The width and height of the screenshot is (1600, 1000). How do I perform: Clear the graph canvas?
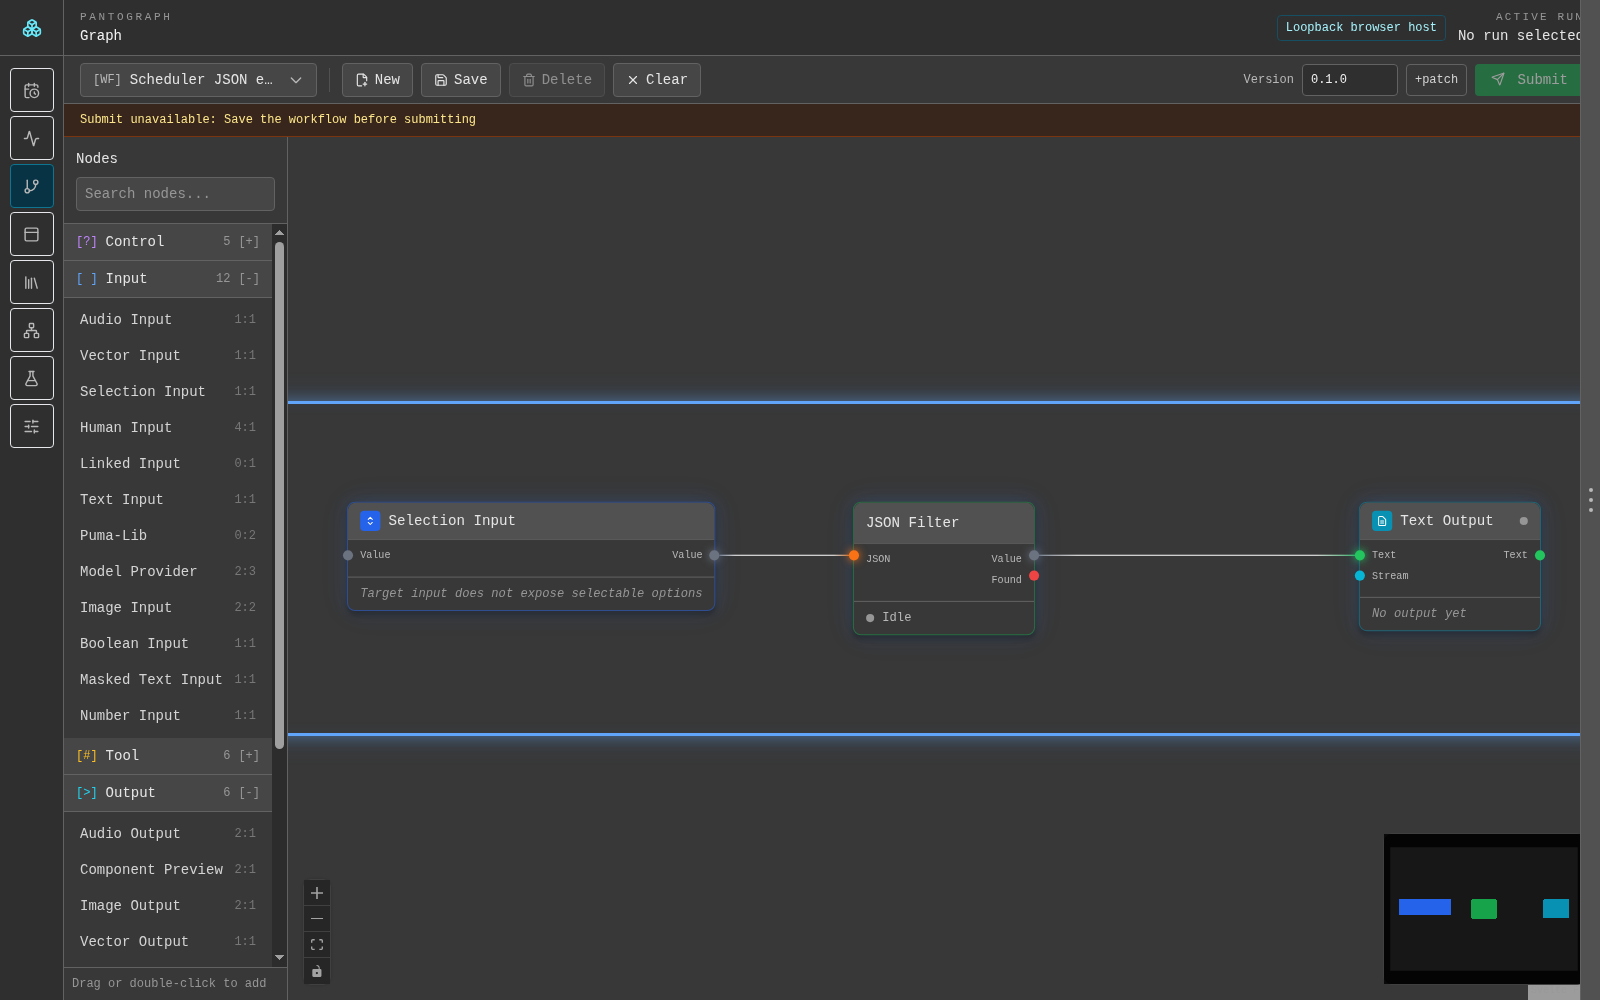657,80
